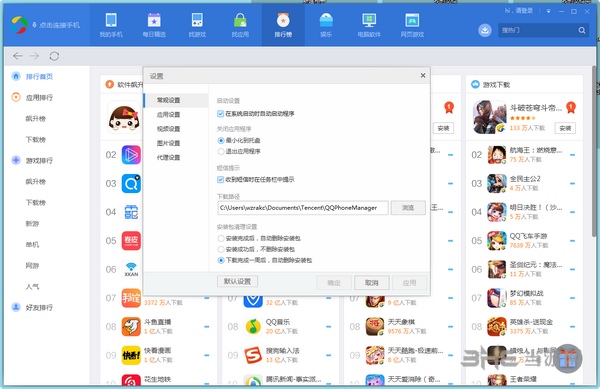Open the title bar dropdown menu arrow
Screen dimensions: 600x389
[548, 11]
